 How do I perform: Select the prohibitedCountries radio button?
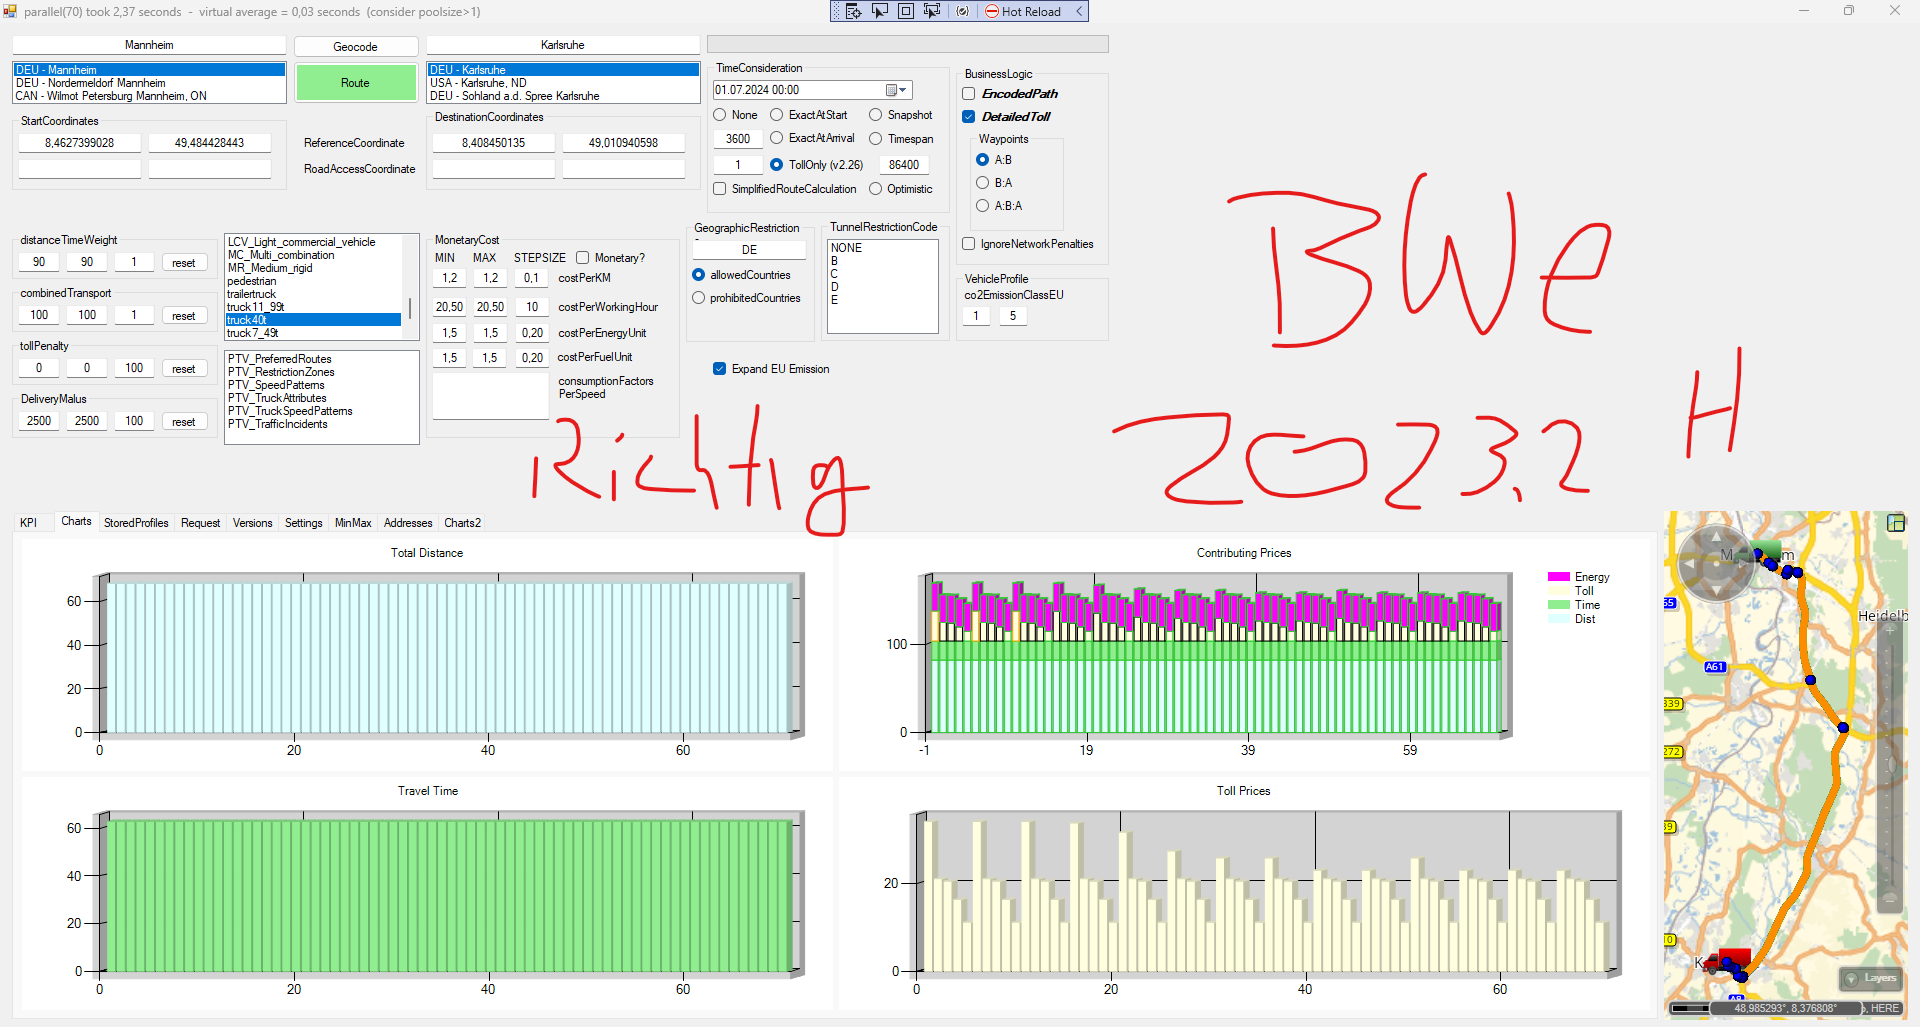point(699,298)
